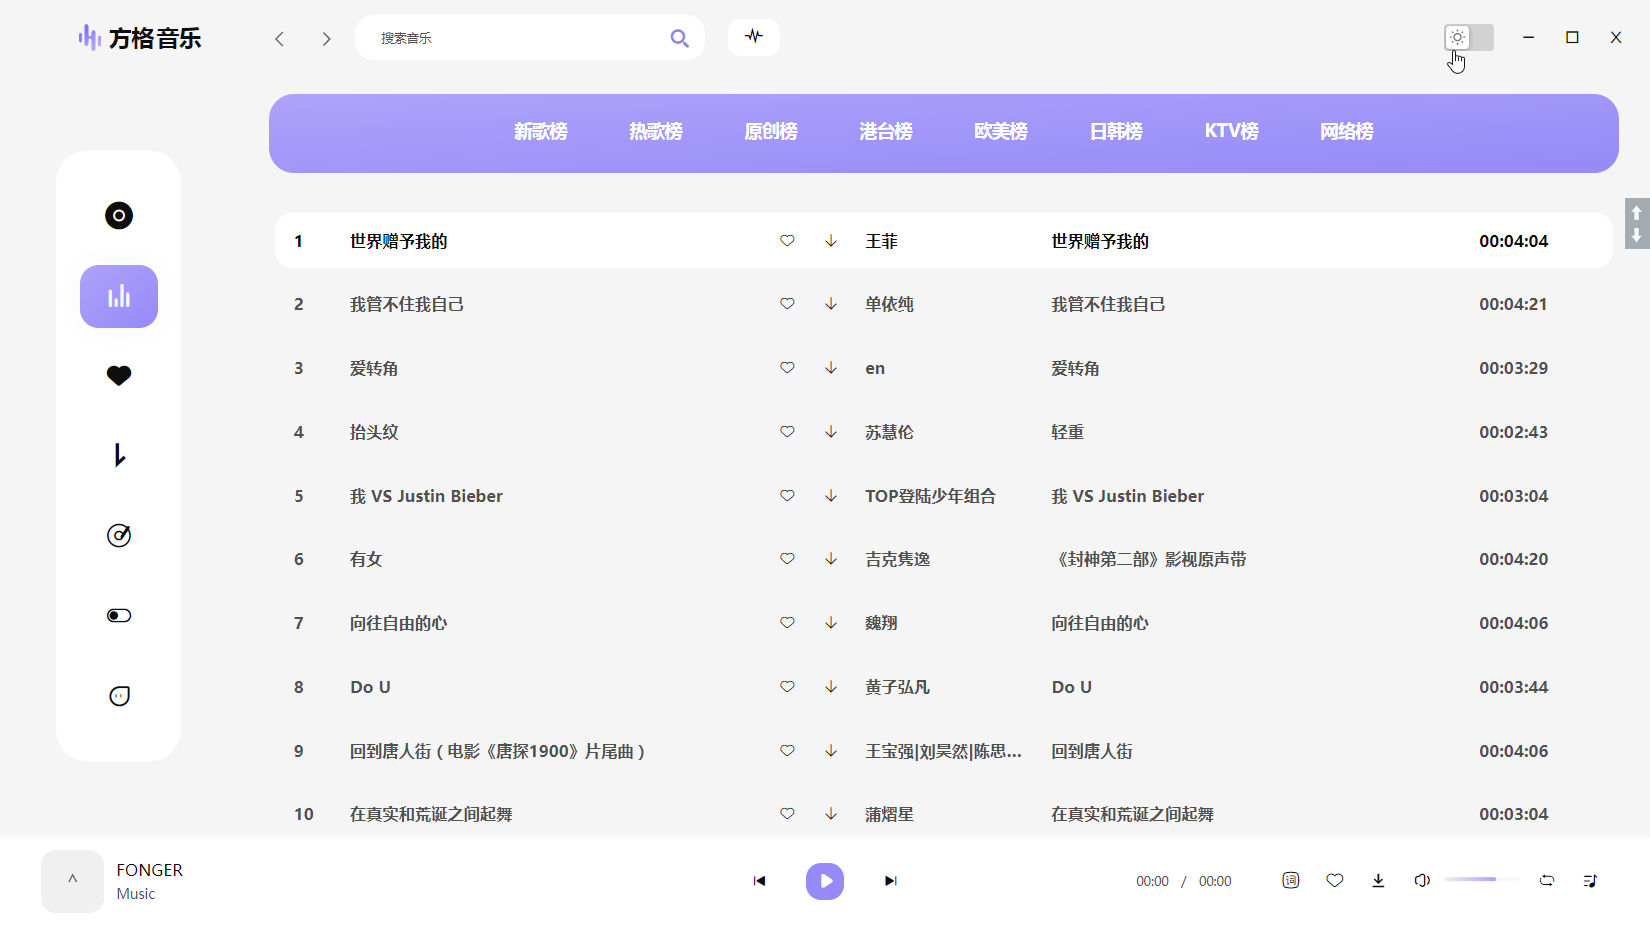Go forward with the right arrow
Viewport: 1650px width, 925px height.
[326, 39]
